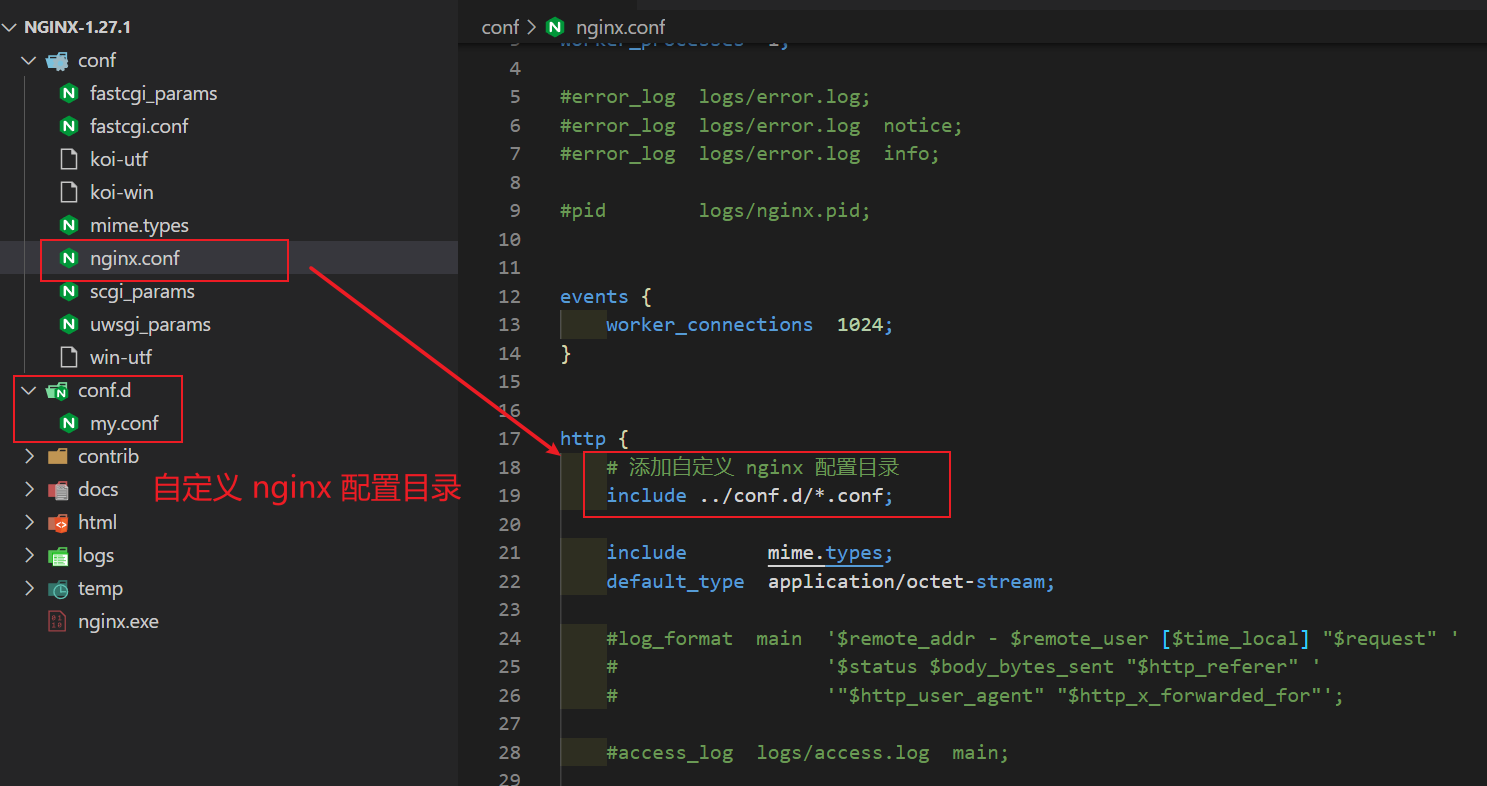Click the nginx icon beside mime.types

69,225
